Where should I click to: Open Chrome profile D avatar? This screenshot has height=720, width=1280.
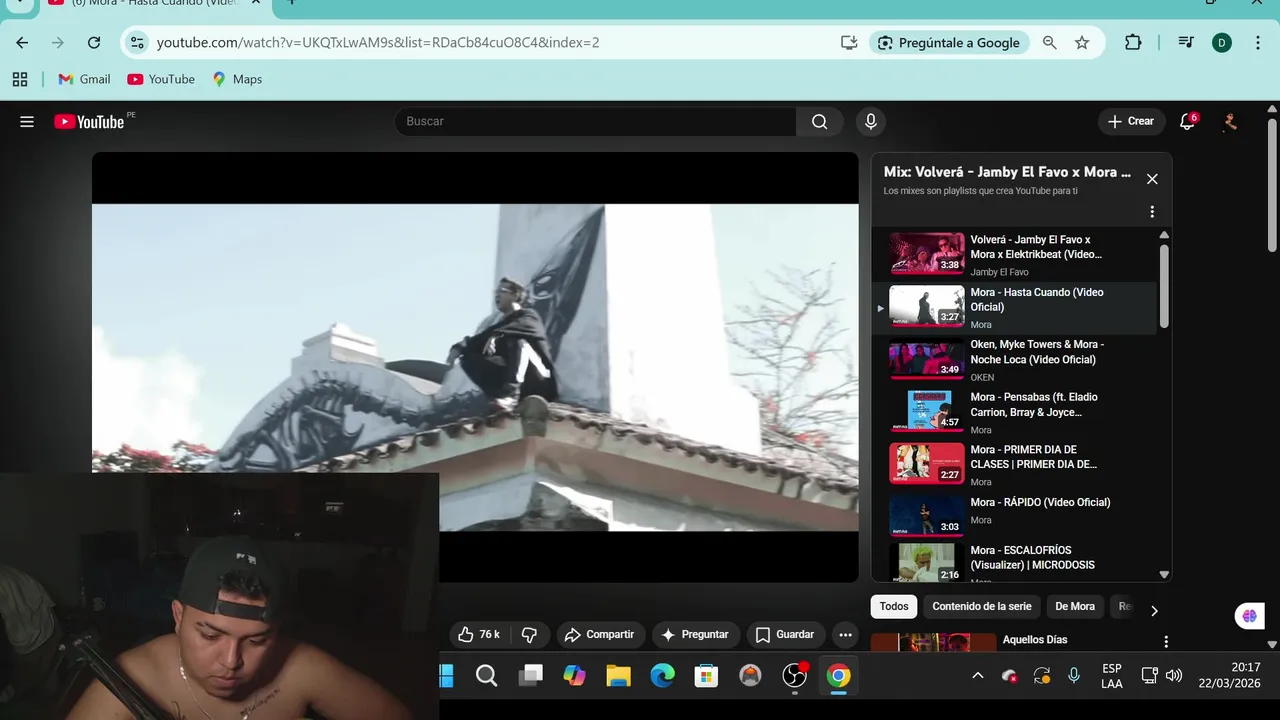(1222, 43)
